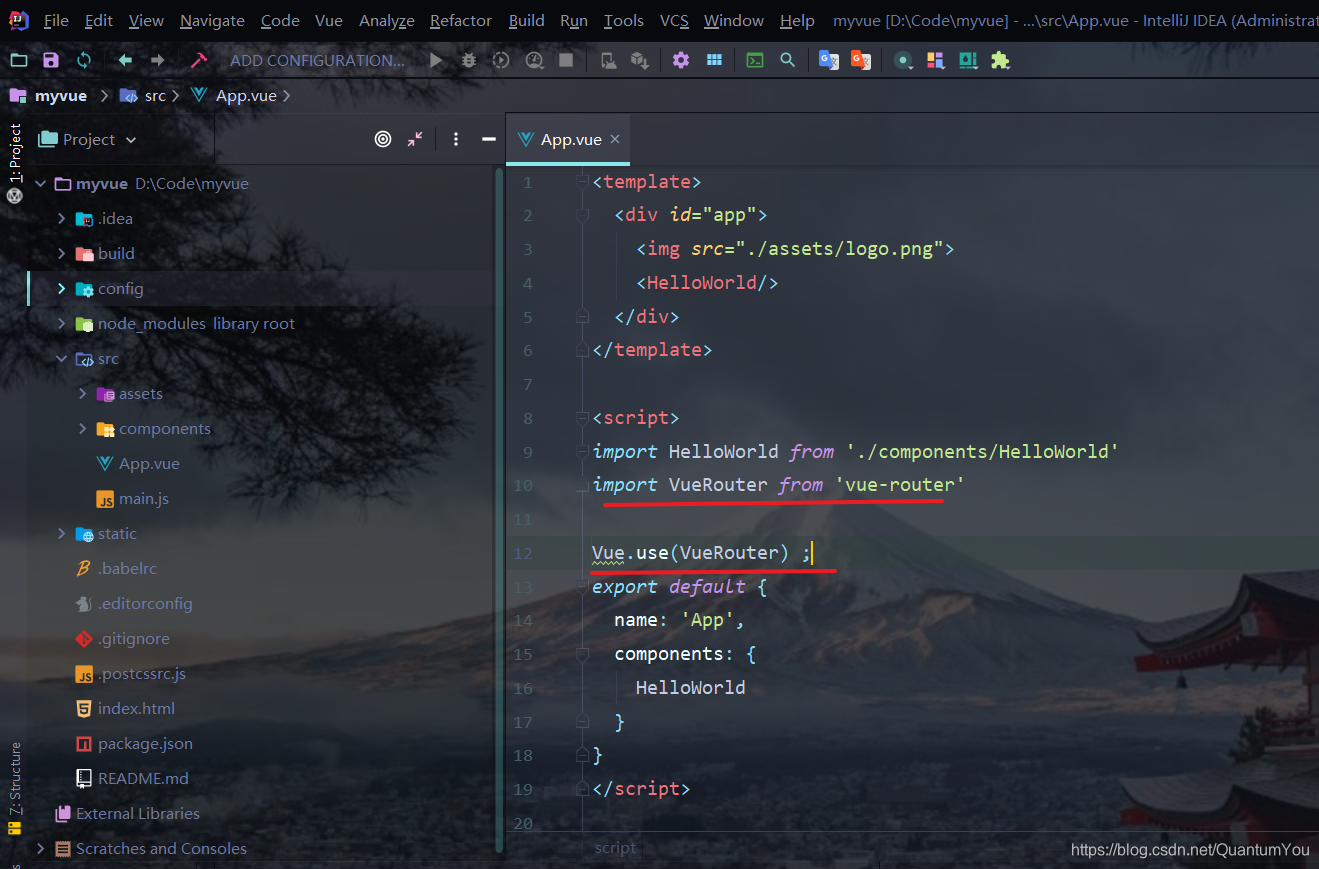Viewport: 1319px width, 869px height.
Task: Click the Stop square icon
Action: [566, 60]
